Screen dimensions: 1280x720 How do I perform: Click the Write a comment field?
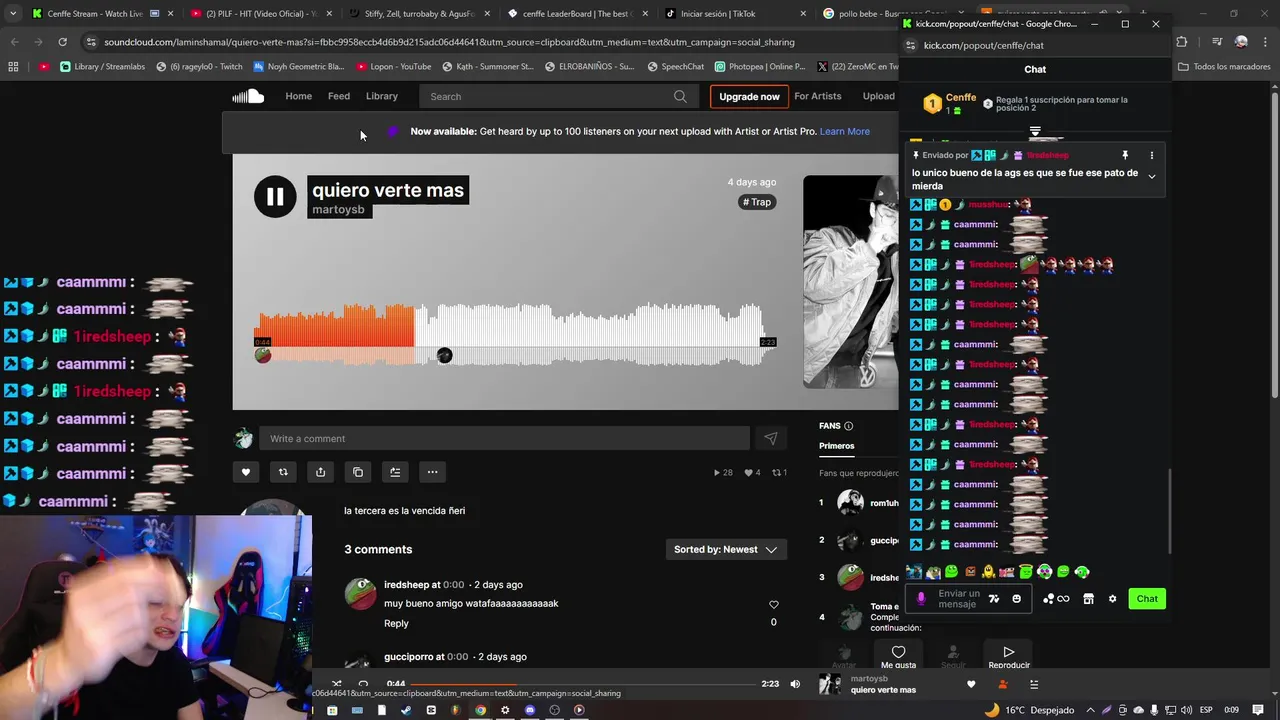point(504,438)
